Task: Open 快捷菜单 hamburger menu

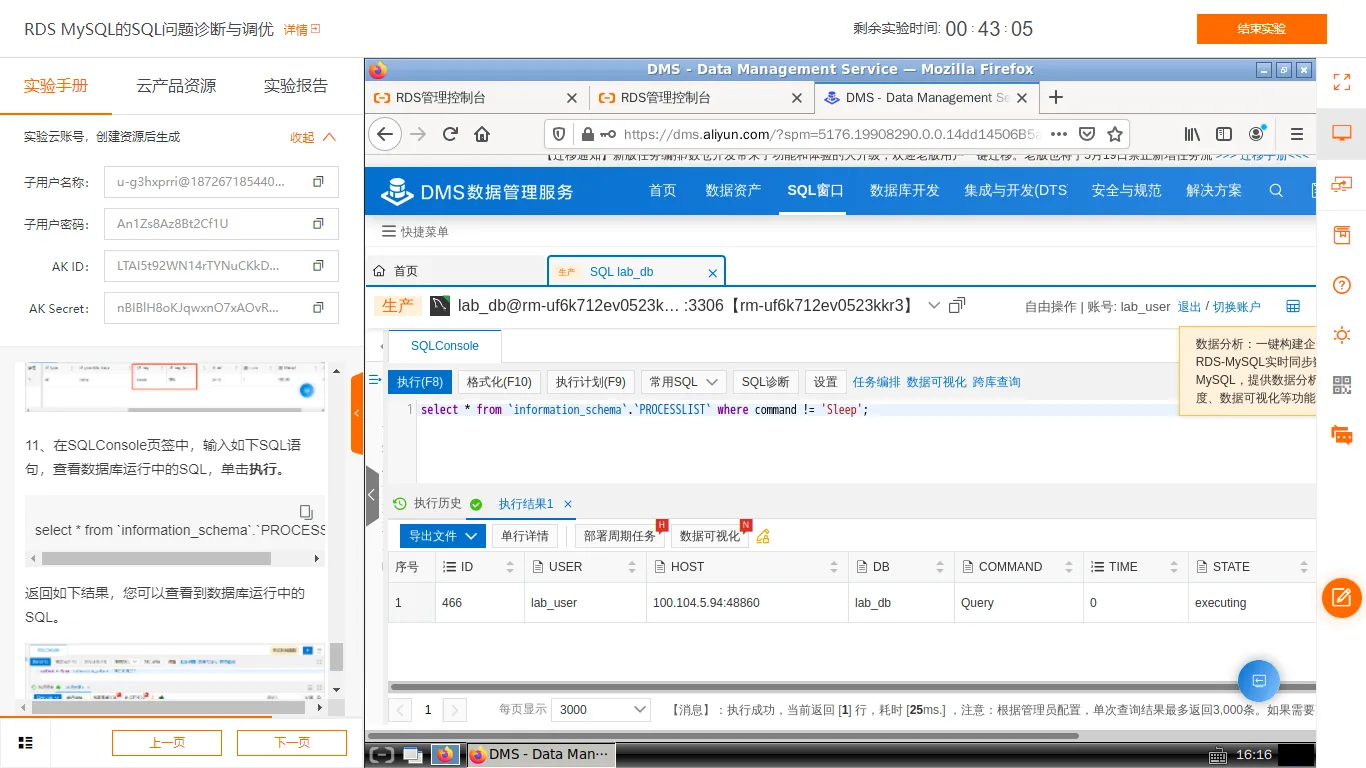Action: (x=415, y=232)
